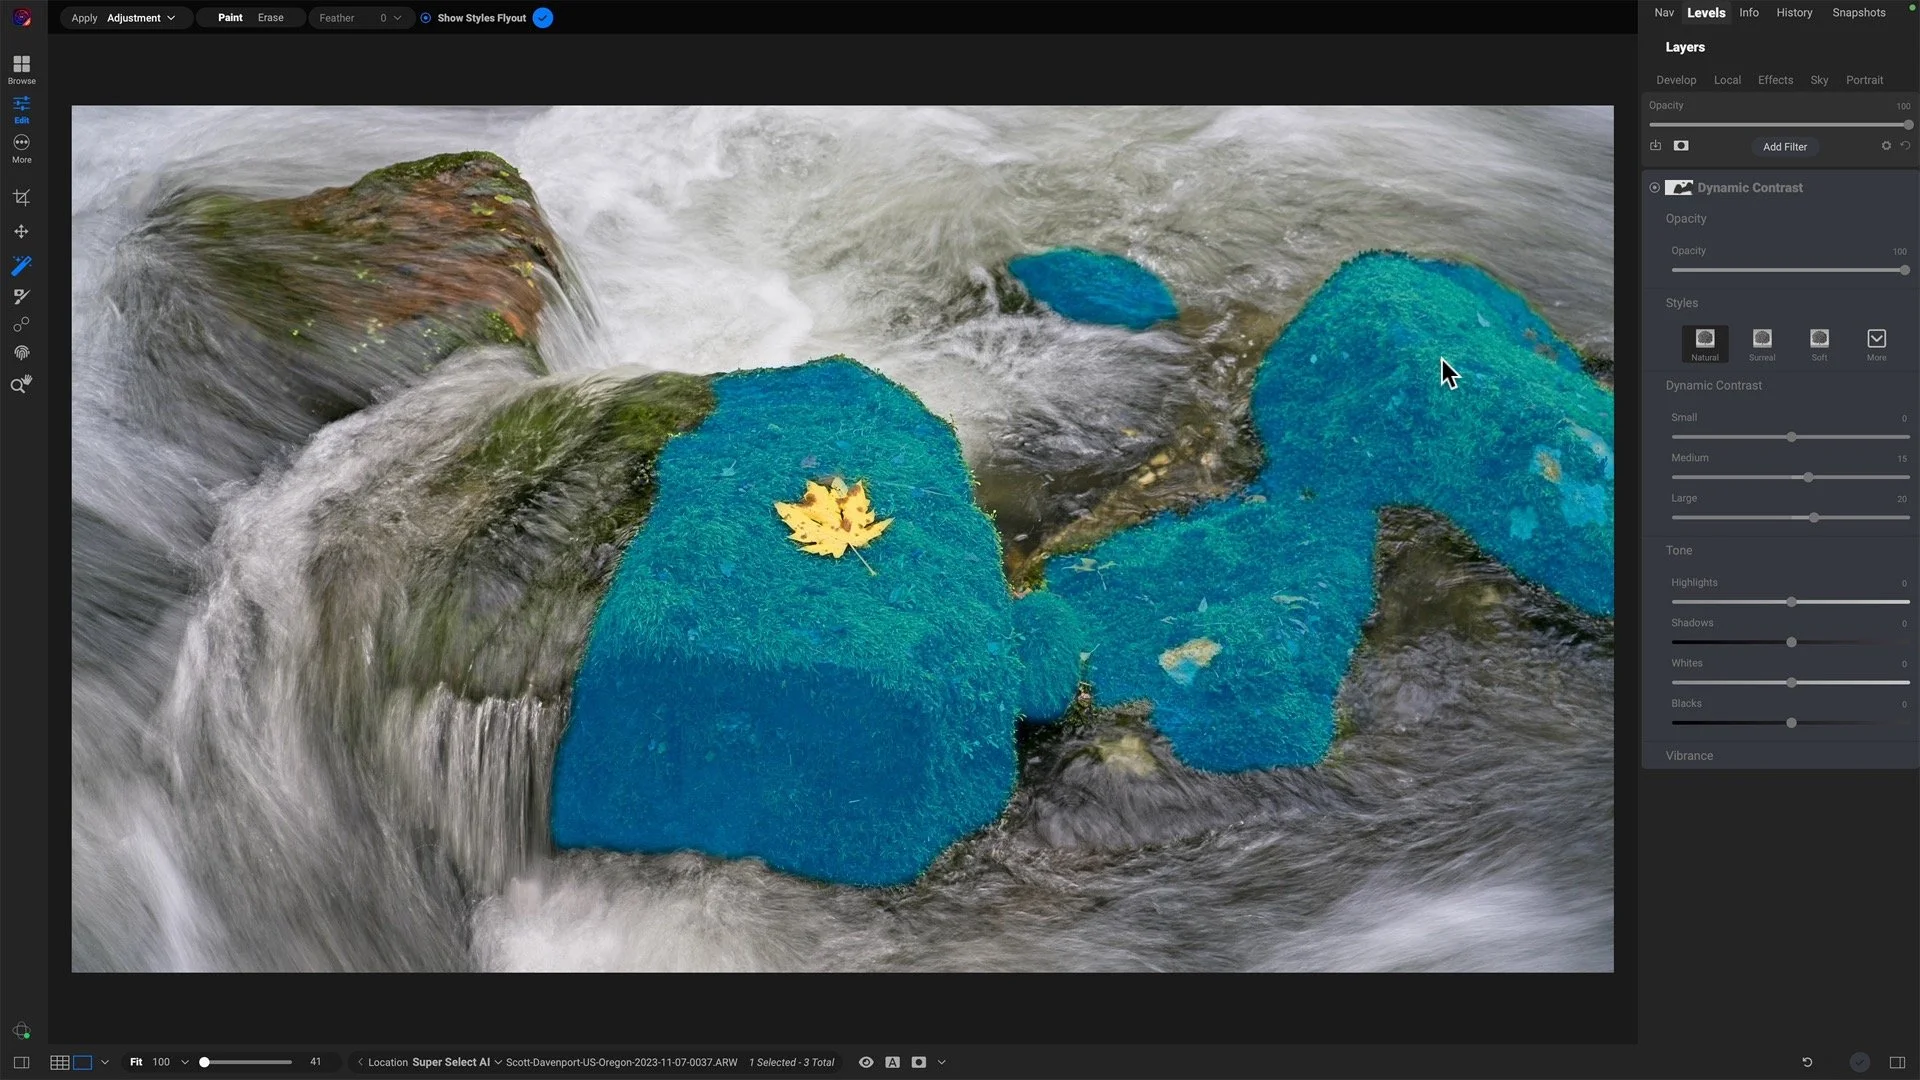This screenshot has width=1920, height=1080.
Task: Open the More tools panel
Action: [x=21, y=145]
